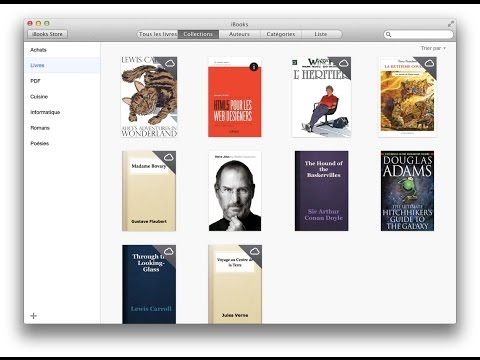Open the iBooks Store button
Image resolution: width=480 pixels, height=360 pixels.
(x=47, y=34)
